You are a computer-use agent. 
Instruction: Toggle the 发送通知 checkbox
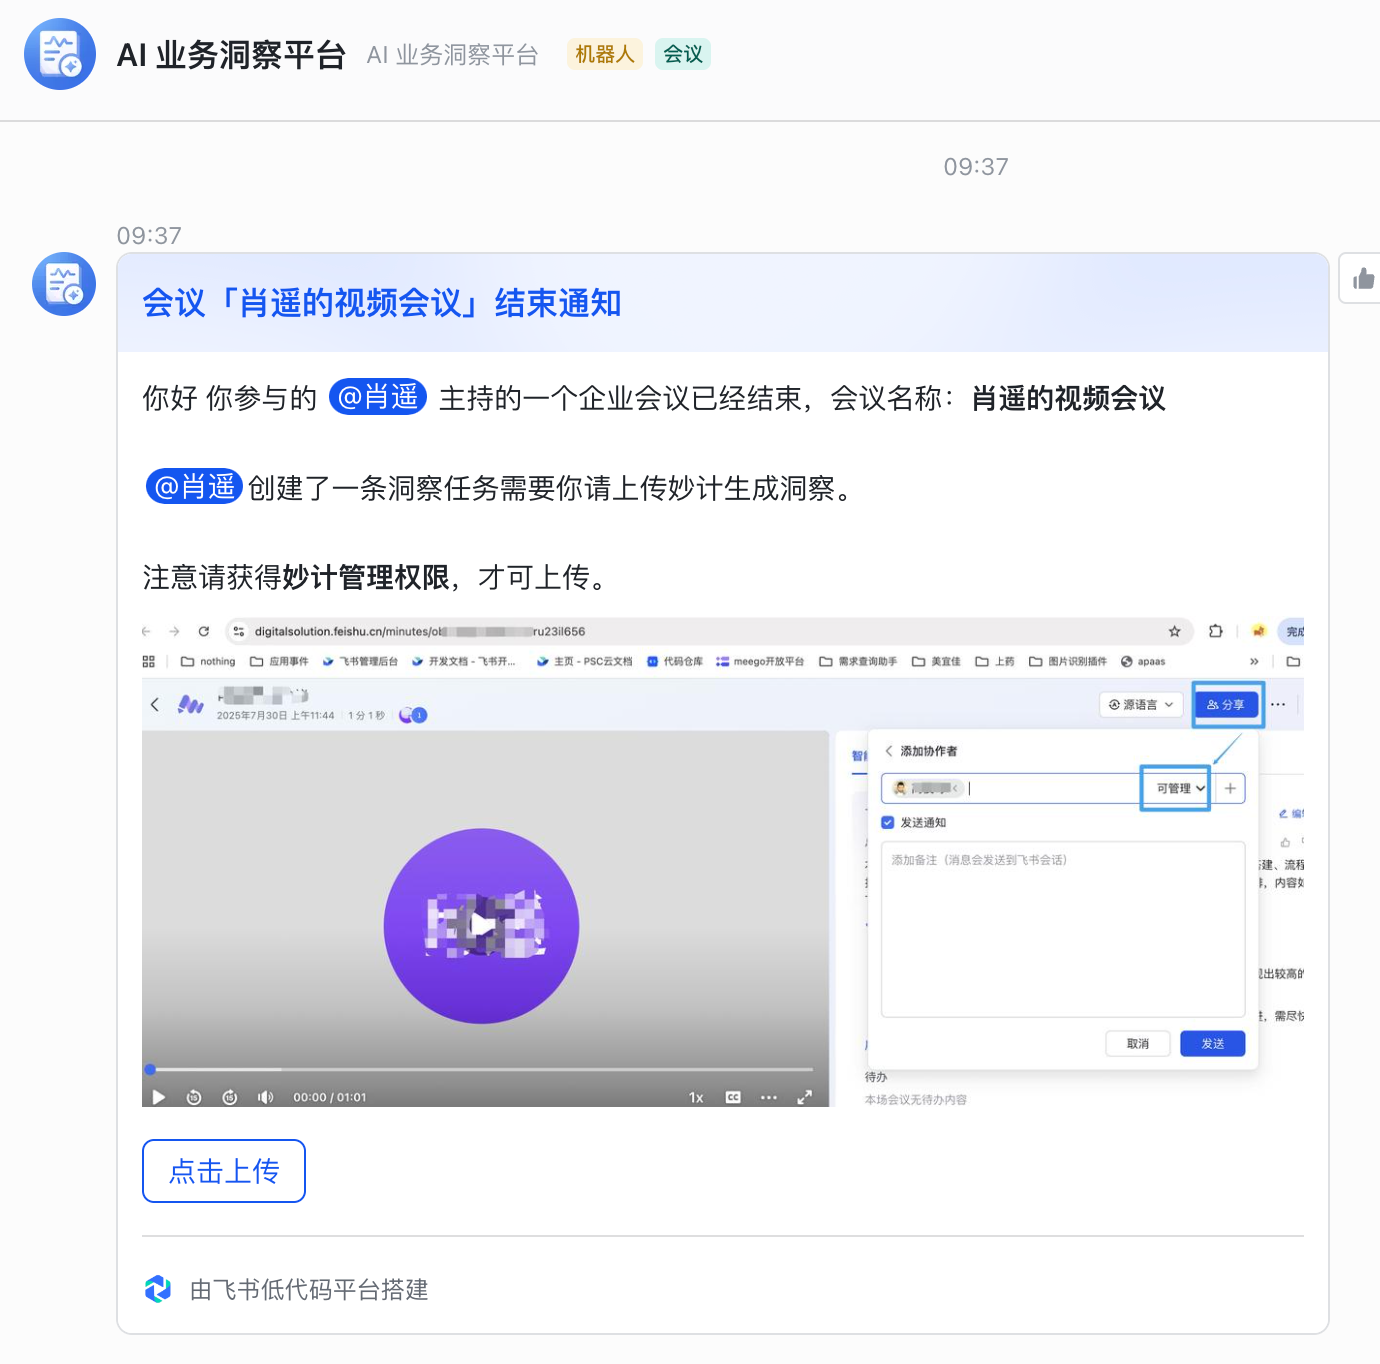click(x=887, y=822)
